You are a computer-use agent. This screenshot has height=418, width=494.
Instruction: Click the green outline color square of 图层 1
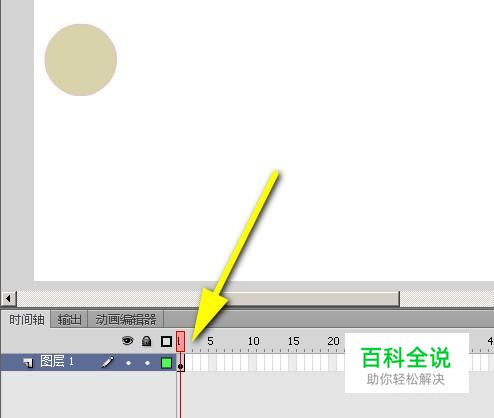166,363
